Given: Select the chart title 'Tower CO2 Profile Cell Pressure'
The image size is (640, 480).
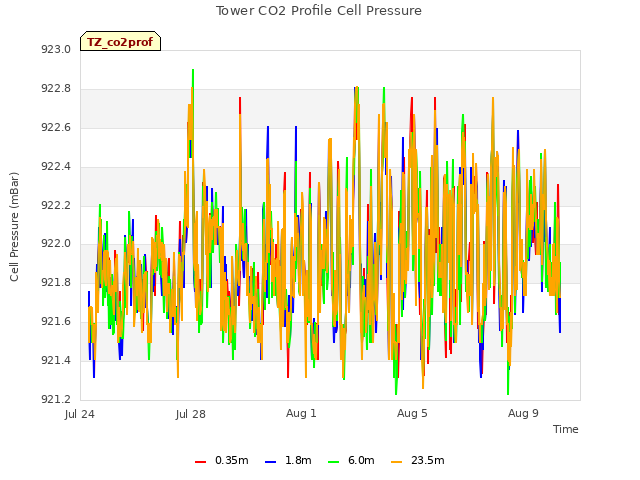Looking at the screenshot, I should point(319,11).
